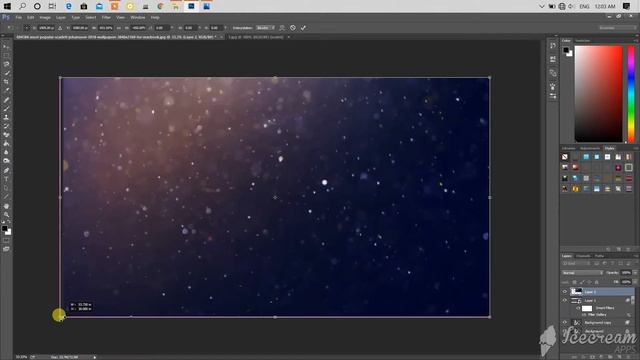Open the Opacity slider dropdown arrow
This screenshot has width=640, height=360.
coord(635,273)
